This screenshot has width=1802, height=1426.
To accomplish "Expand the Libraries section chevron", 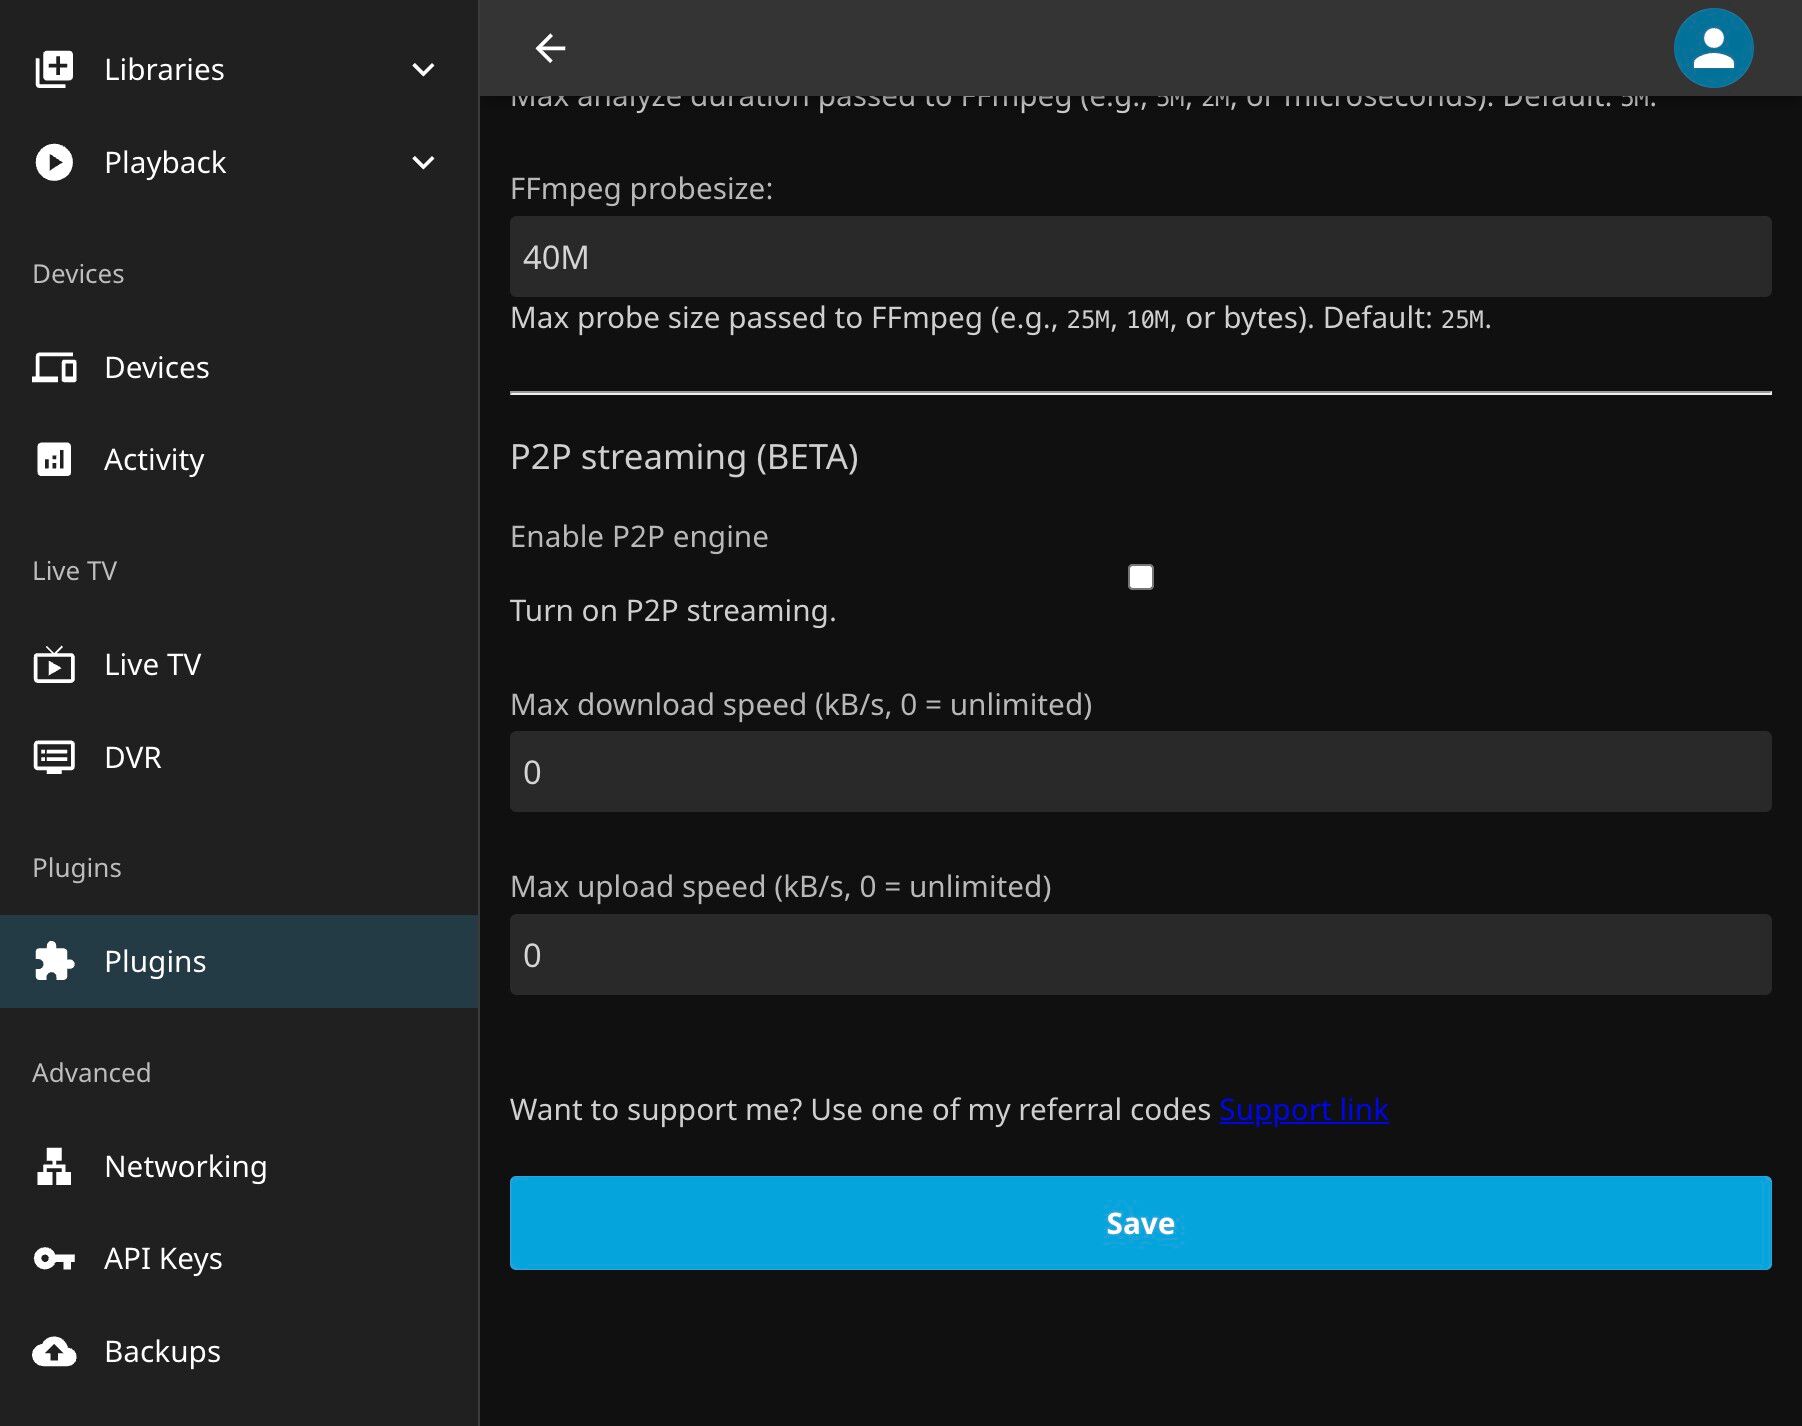I will pyautogui.click(x=423, y=69).
